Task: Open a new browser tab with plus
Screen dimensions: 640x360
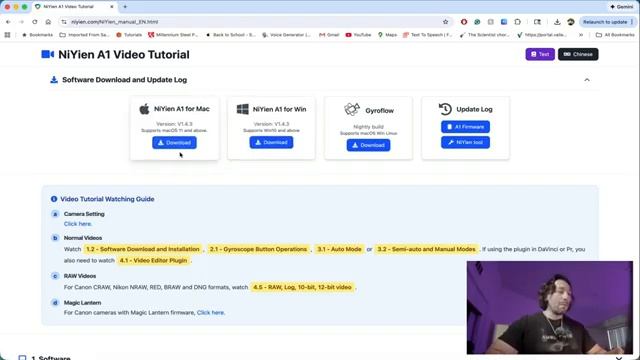Action: click(125, 7)
